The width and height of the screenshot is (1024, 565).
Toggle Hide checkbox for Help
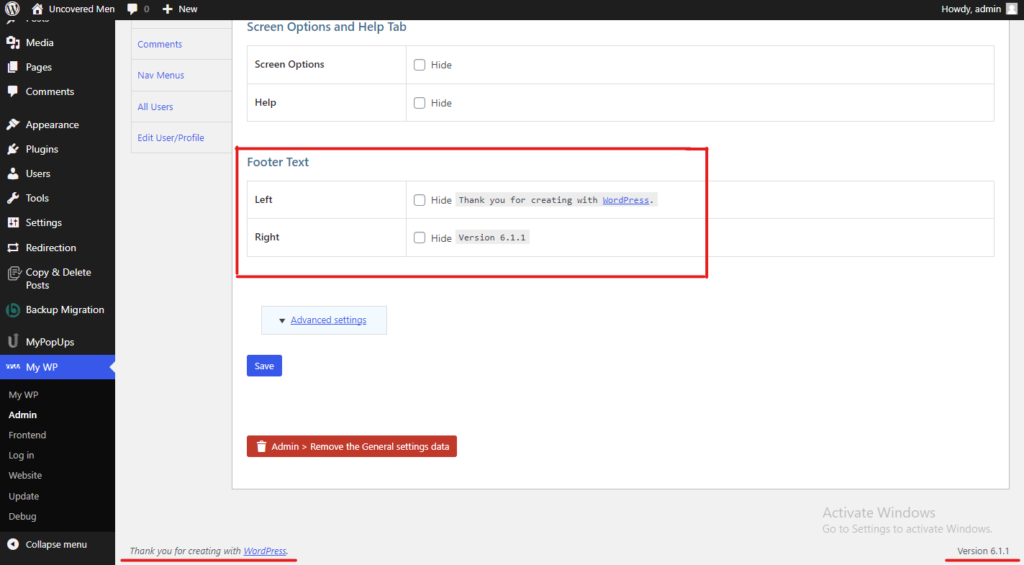click(x=419, y=103)
